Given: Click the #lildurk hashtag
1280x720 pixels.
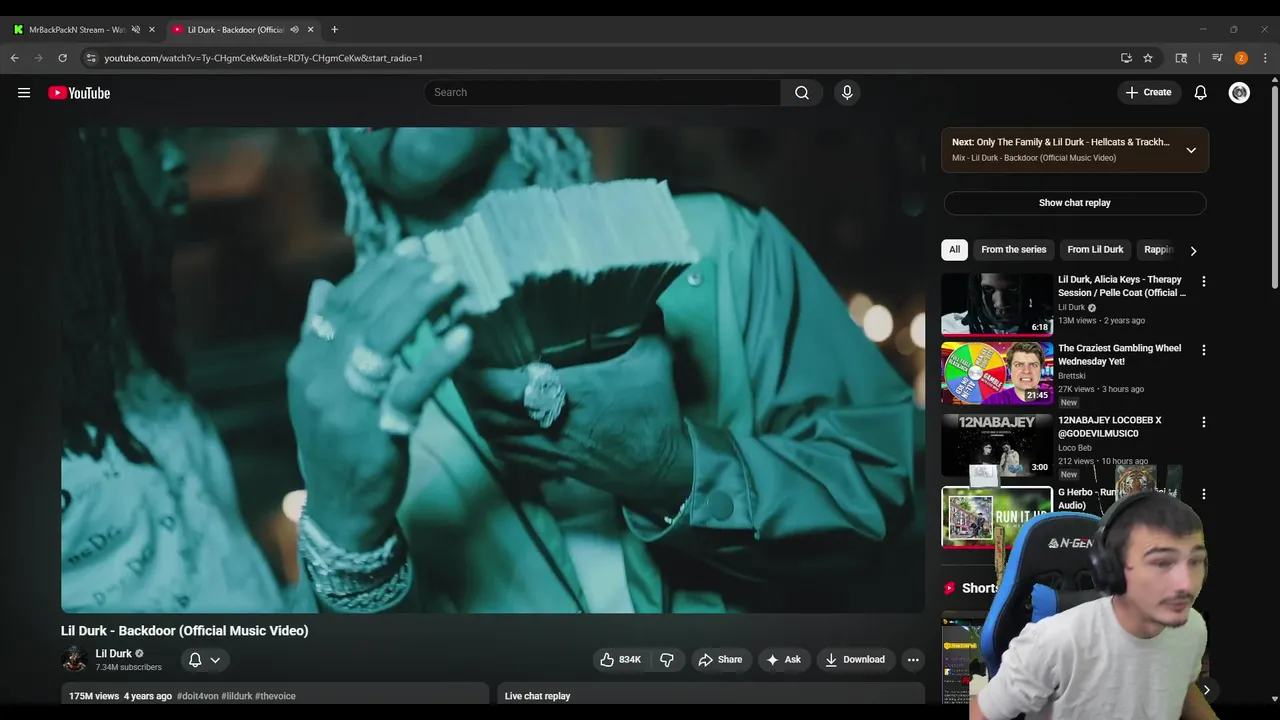Looking at the screenshot, I should pos(237,696).
